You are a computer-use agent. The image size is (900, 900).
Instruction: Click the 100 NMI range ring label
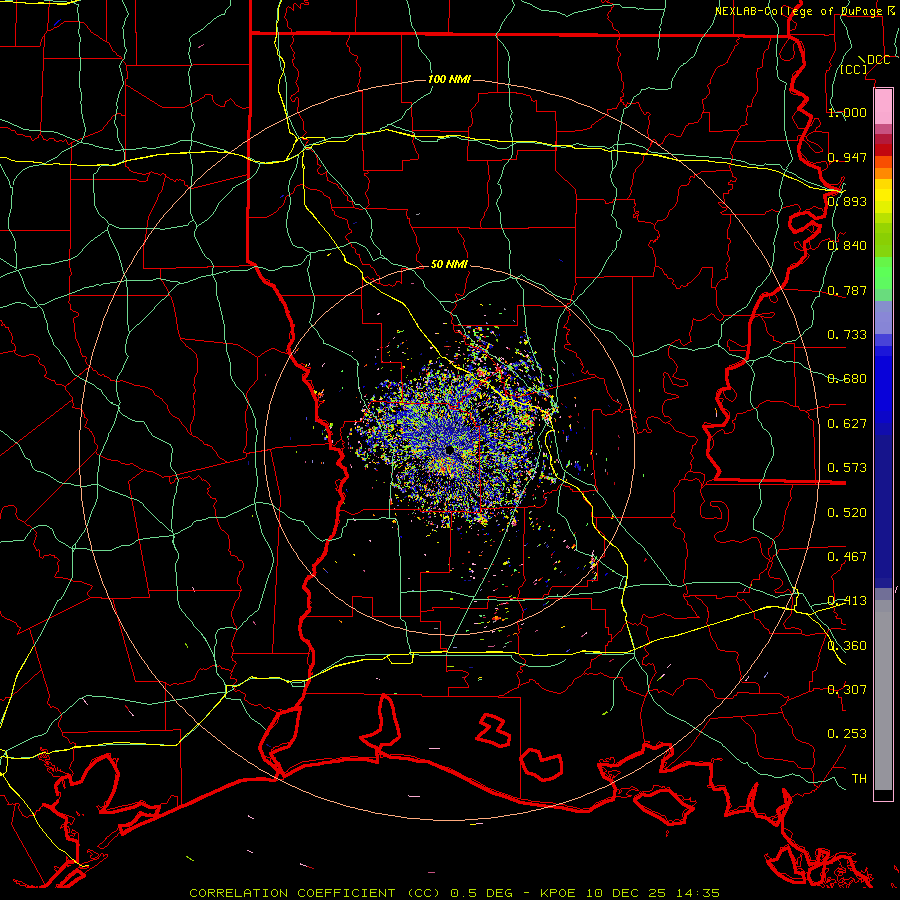449,79
